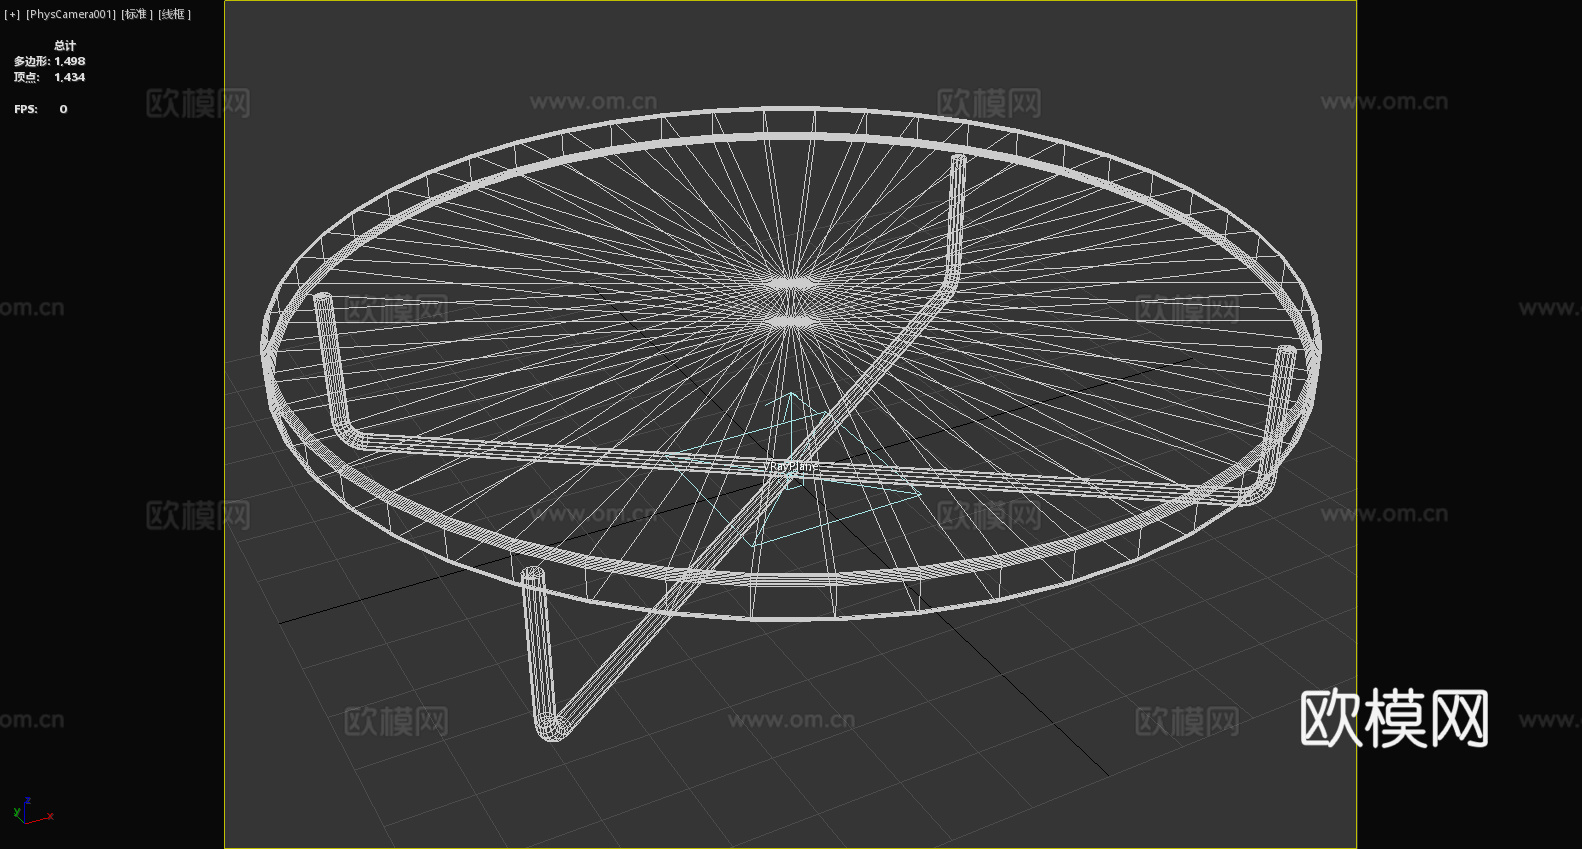The width and height of the screenshot is (1582, 849).
Task: Open the [+] viewport general menu
Action: click(12, 15)
